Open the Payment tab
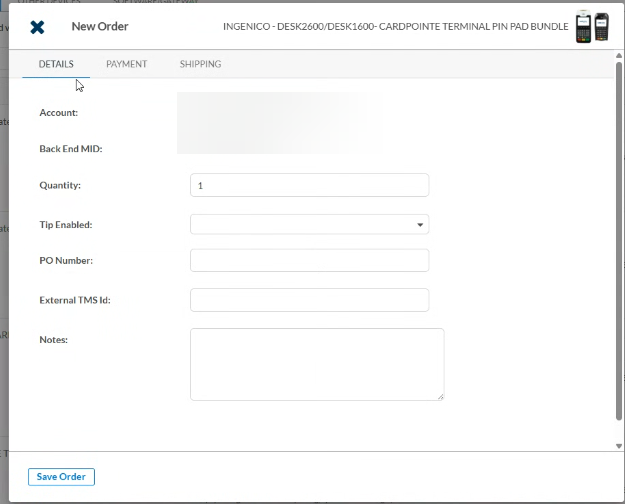Viewport: 625px width, 504px height. (126, 64)
